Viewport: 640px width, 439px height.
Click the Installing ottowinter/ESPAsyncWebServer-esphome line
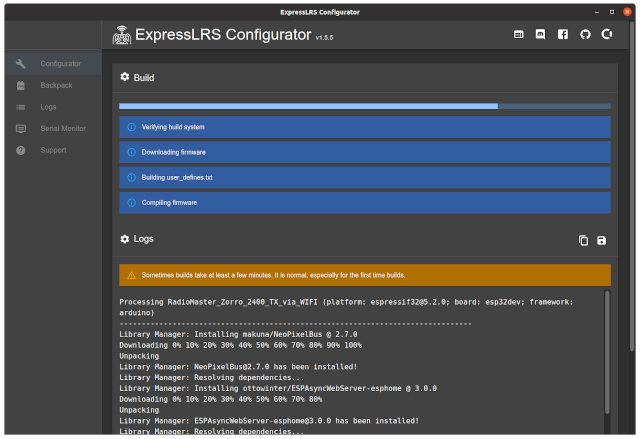pyautogui.click(x=278, y=388)
